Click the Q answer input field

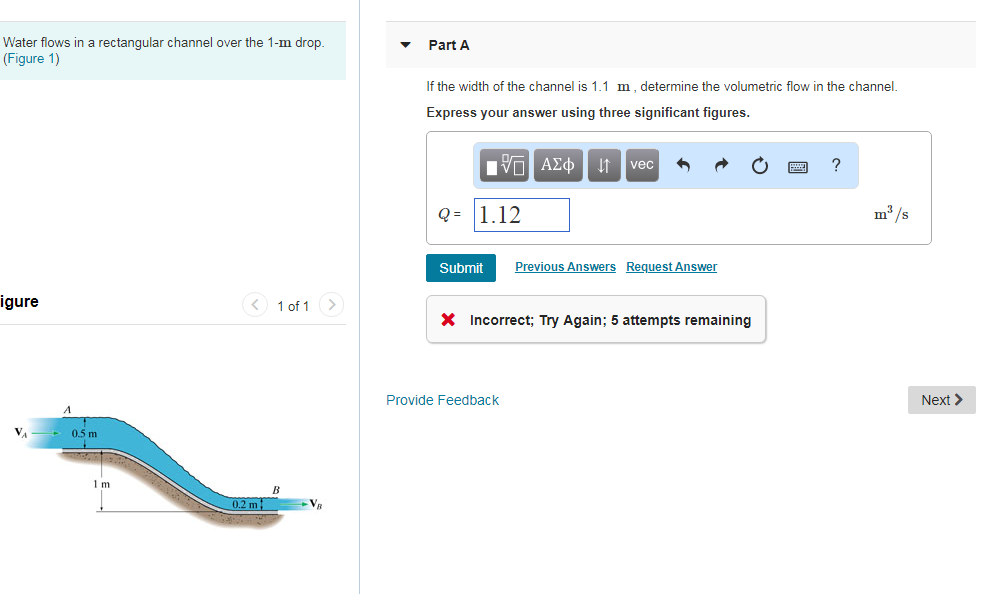pyautogui.click(x=522, y=215)
